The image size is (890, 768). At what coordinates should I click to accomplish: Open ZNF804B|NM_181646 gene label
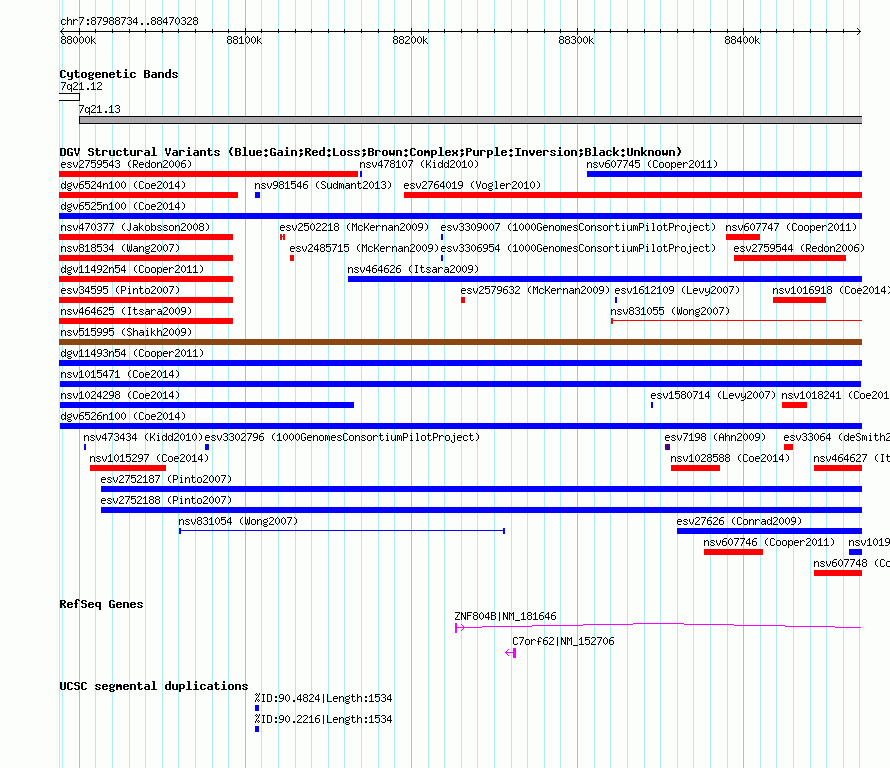pyautogui.click(x=505, y=616)
